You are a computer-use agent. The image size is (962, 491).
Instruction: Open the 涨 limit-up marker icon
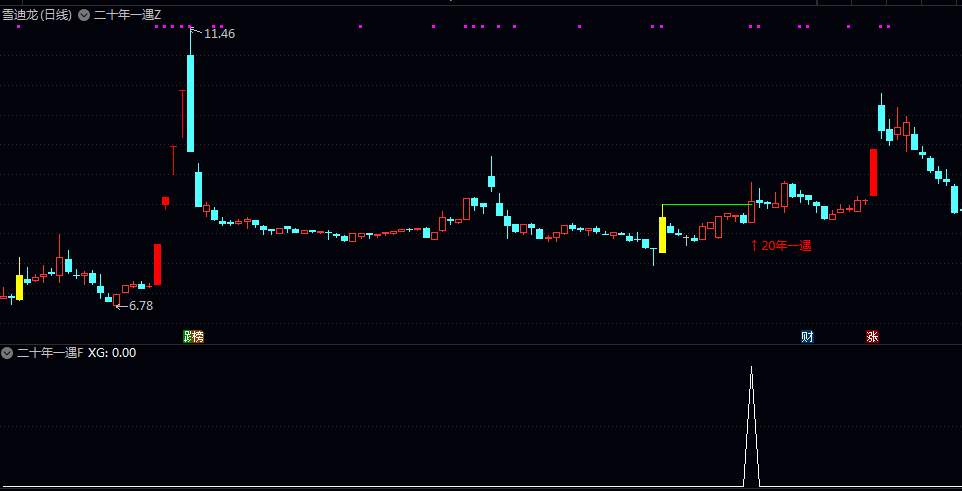tap(872, 336)
